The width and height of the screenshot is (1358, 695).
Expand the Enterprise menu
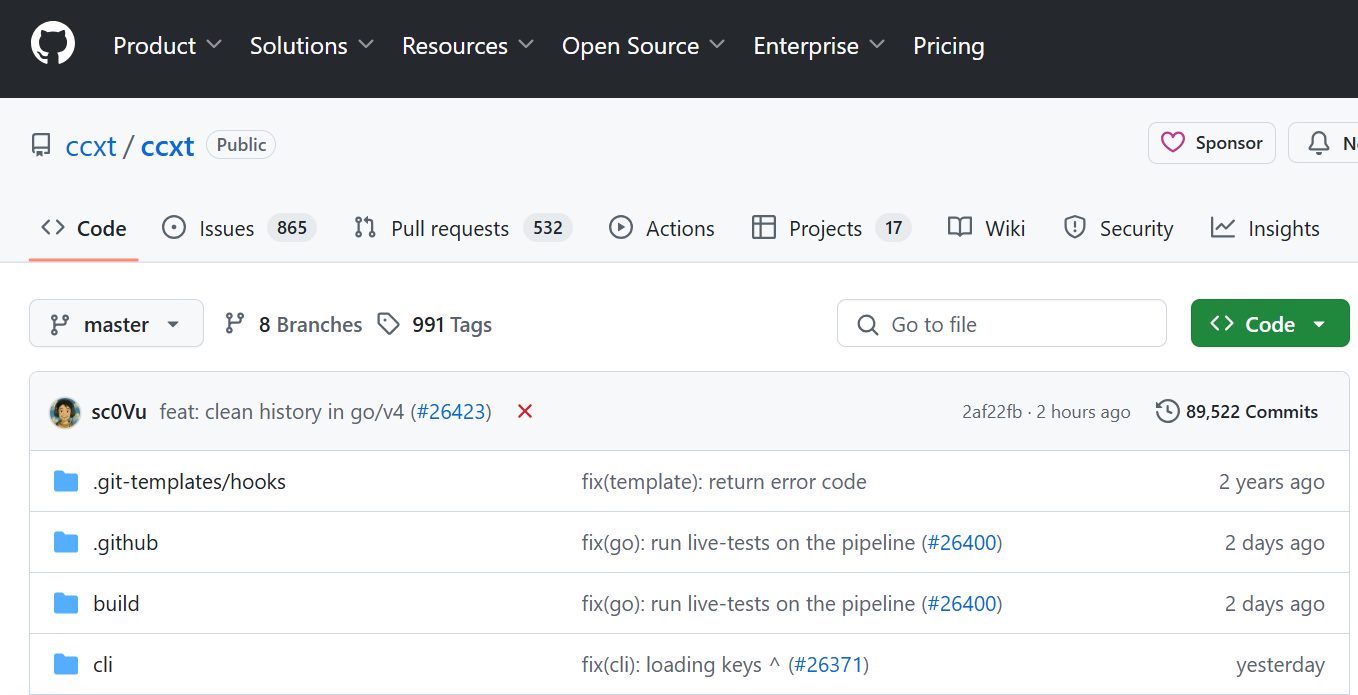pyautogui.click(x=819, y=46)
